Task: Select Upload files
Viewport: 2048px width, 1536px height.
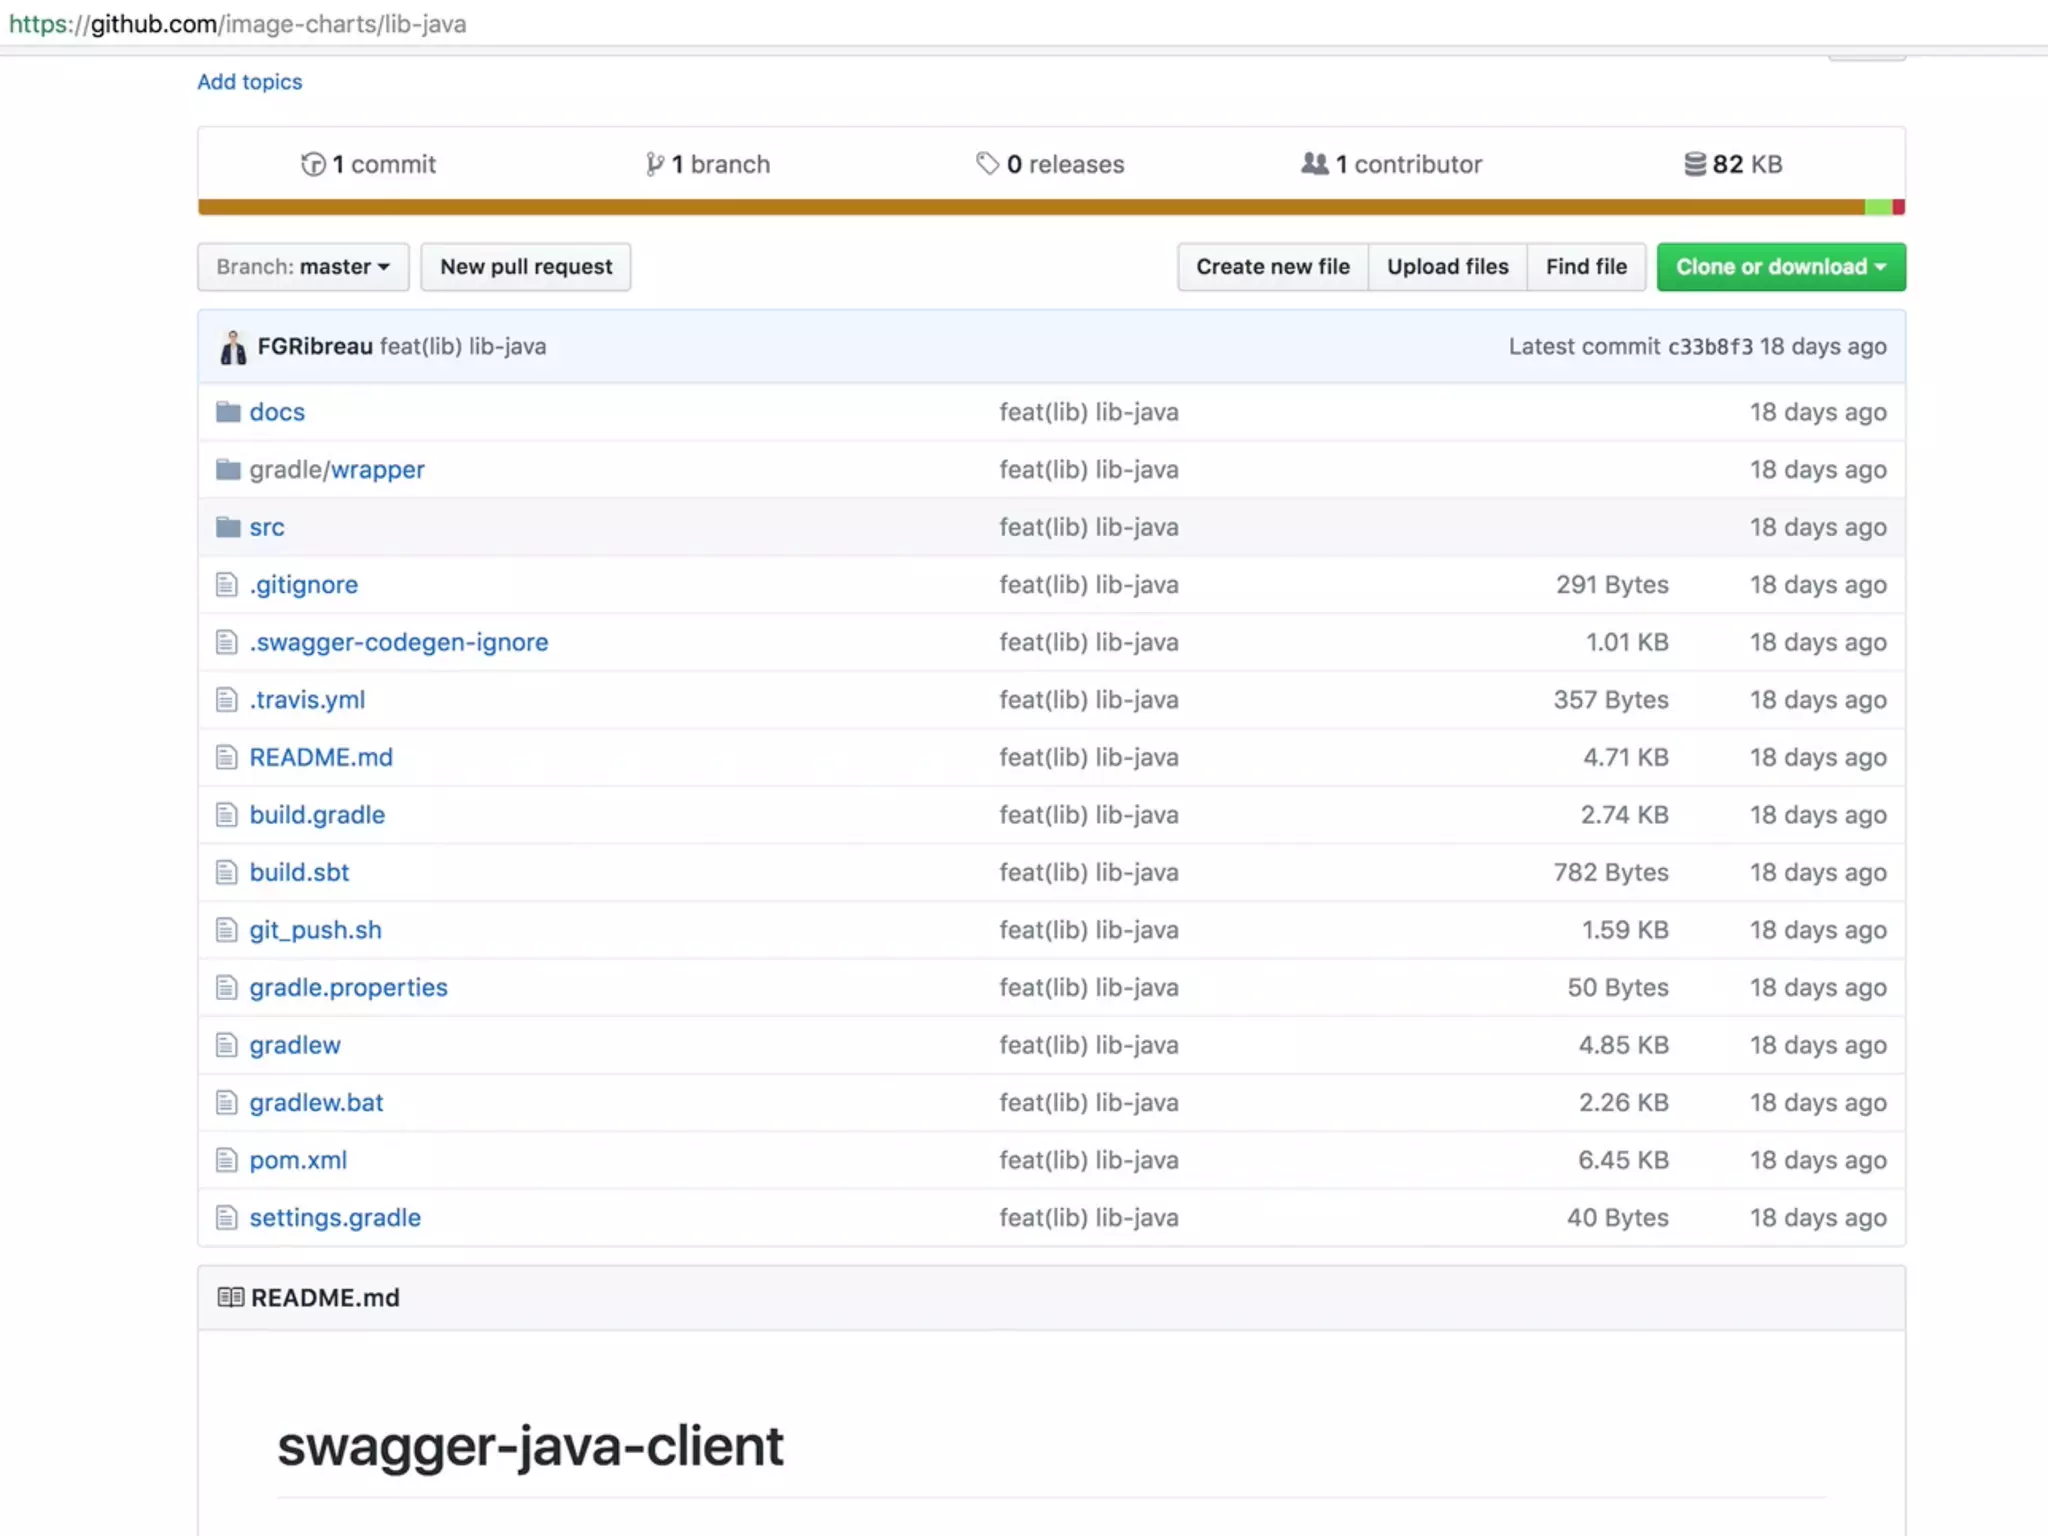Action: tap(1447, 267)
